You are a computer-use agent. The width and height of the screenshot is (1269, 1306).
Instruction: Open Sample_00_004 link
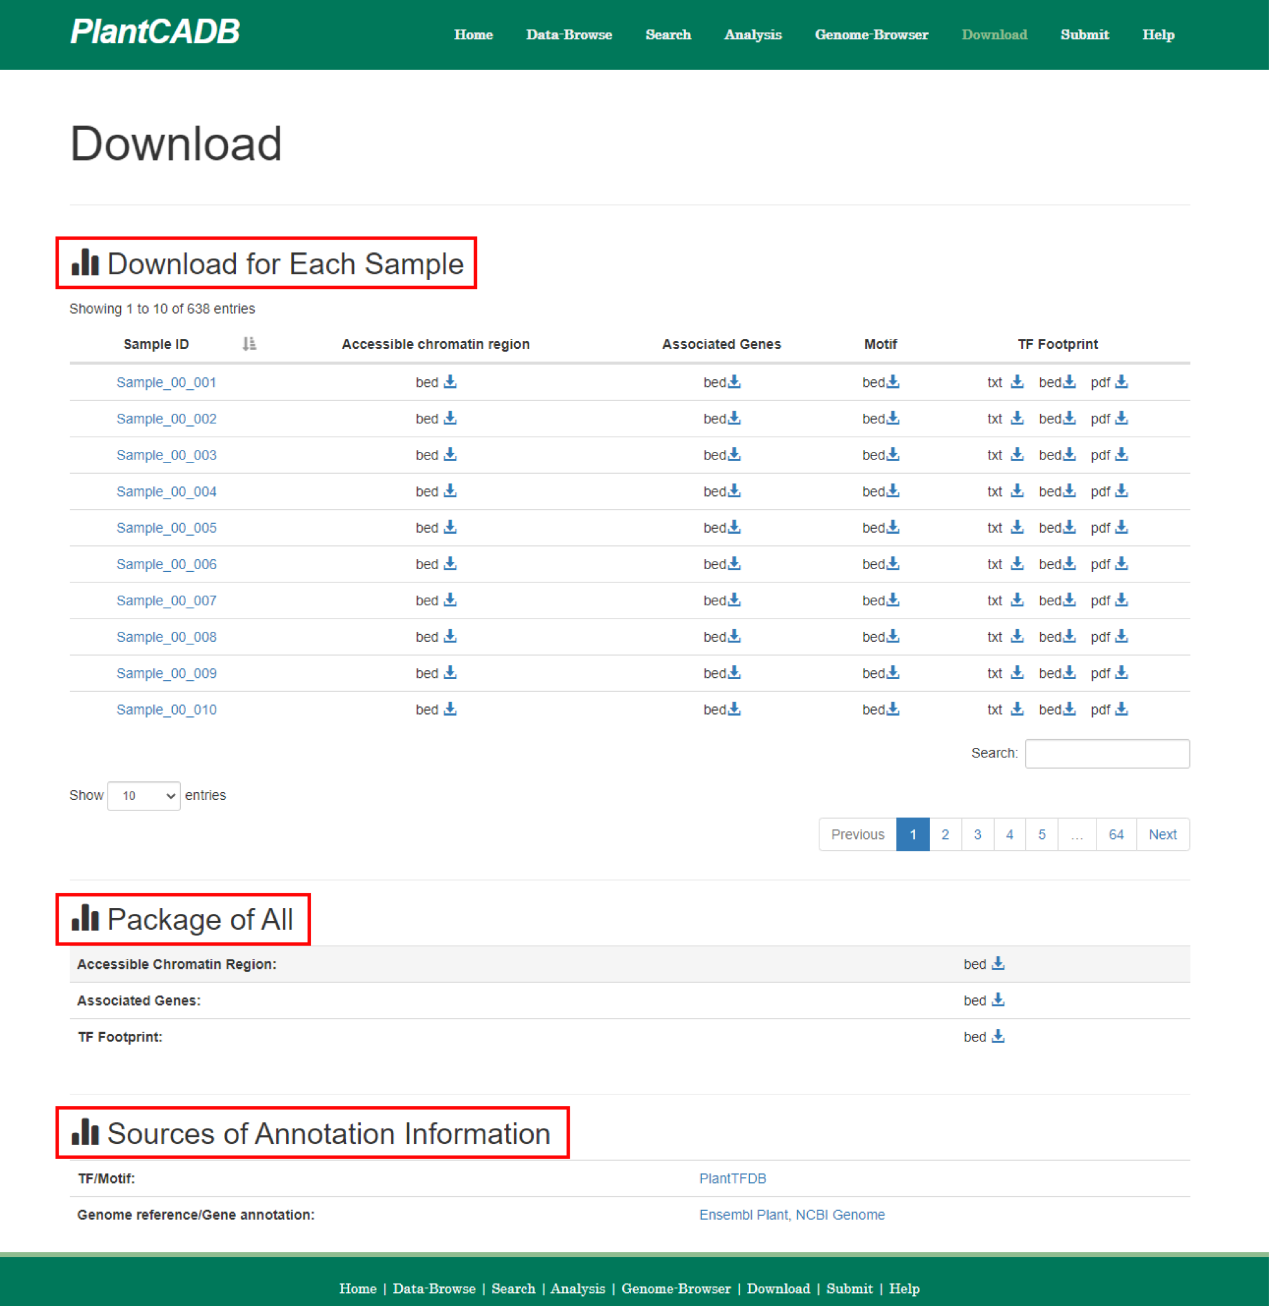coord(166,491)
